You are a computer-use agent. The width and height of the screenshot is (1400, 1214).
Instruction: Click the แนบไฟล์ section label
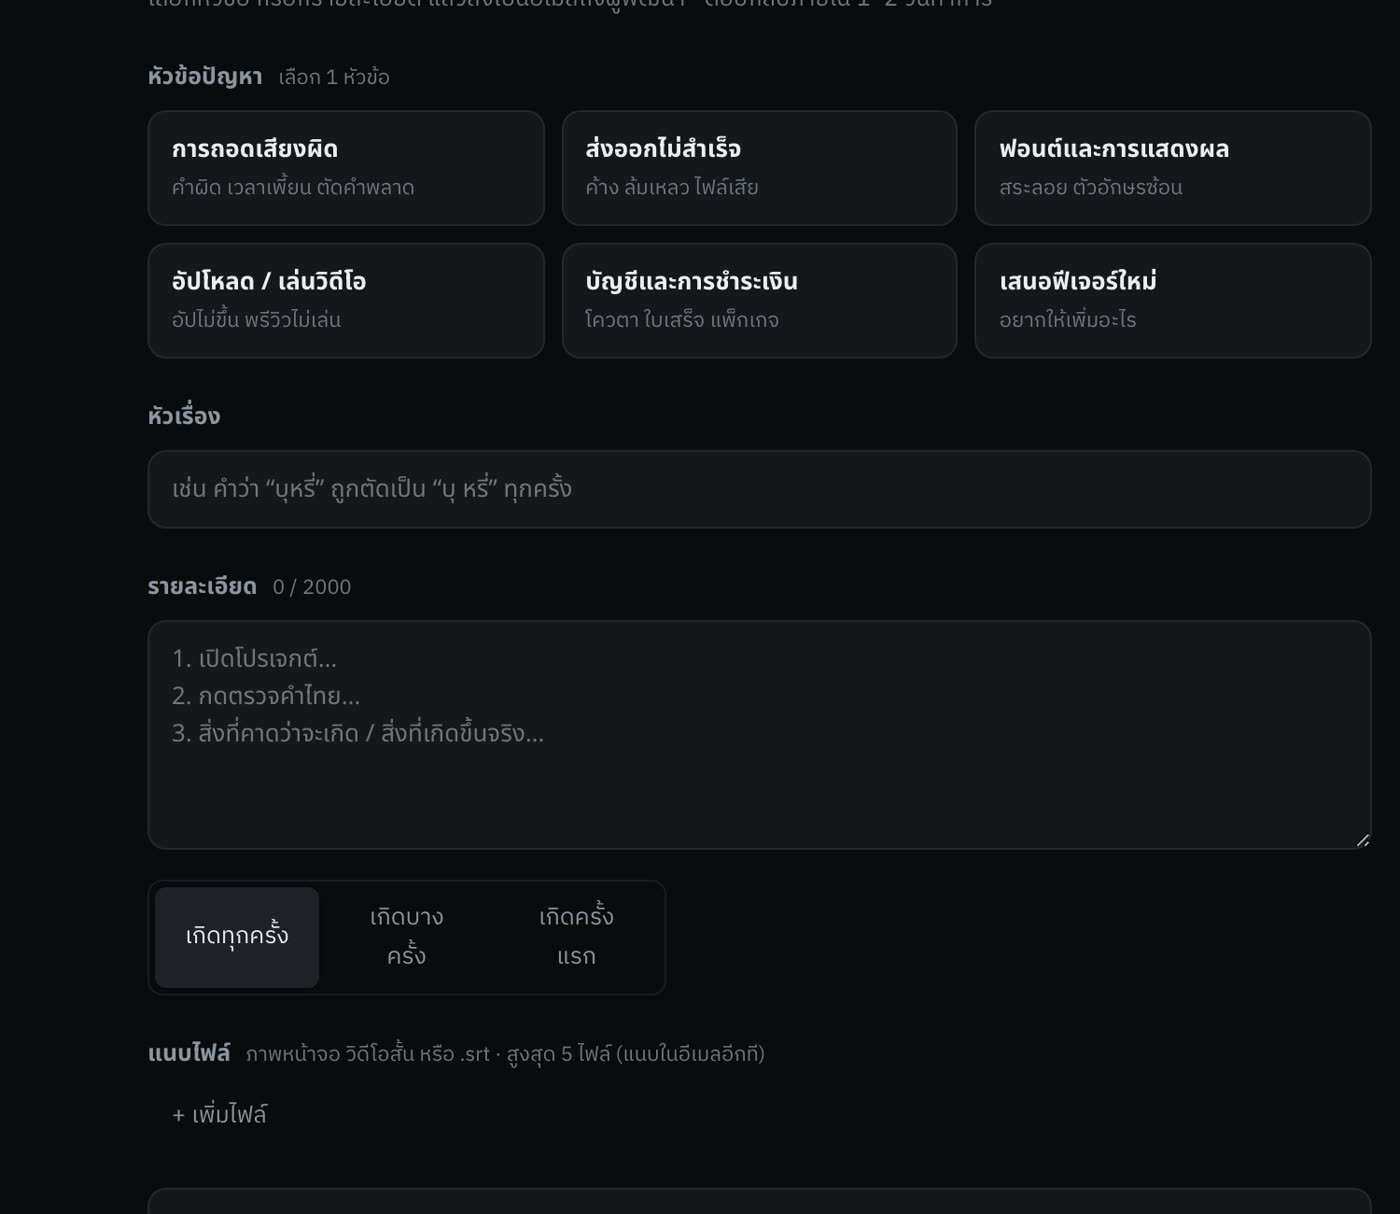(x=189, y=1053)
